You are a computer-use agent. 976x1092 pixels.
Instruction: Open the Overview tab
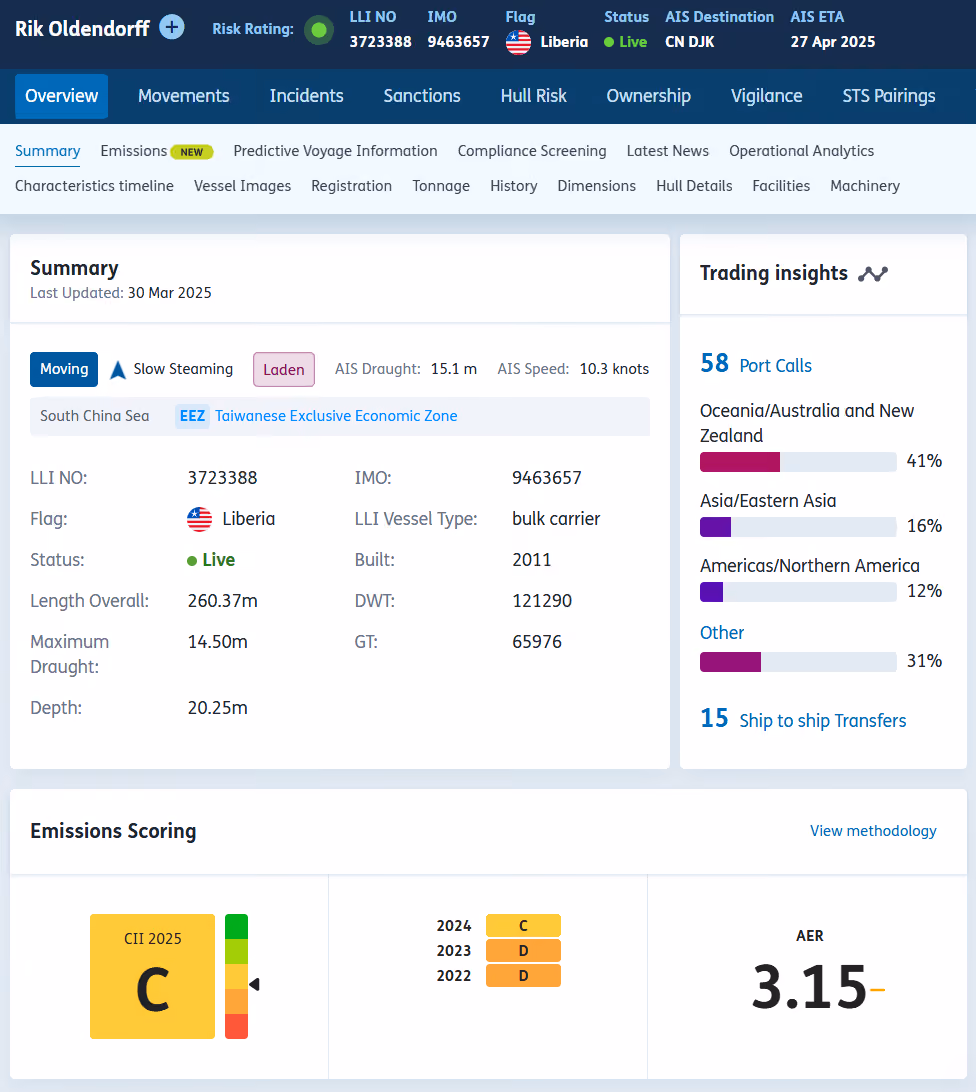coord(61,96)
